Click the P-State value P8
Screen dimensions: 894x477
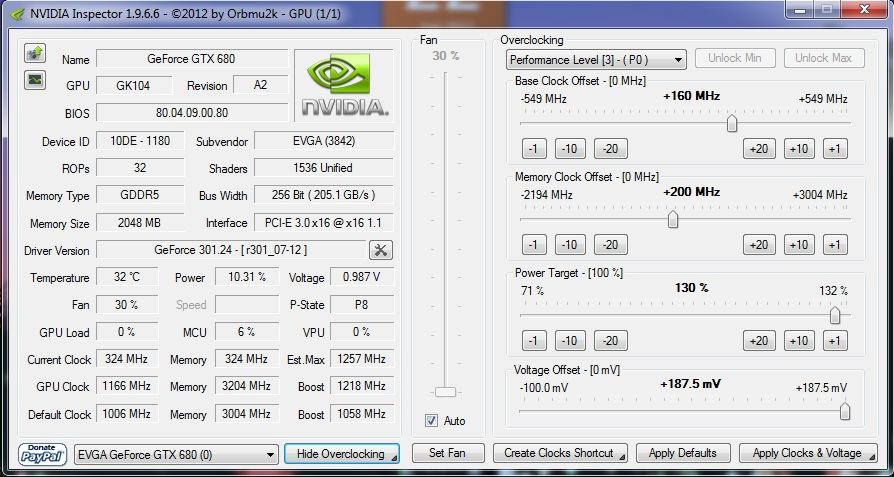[362, 305]
